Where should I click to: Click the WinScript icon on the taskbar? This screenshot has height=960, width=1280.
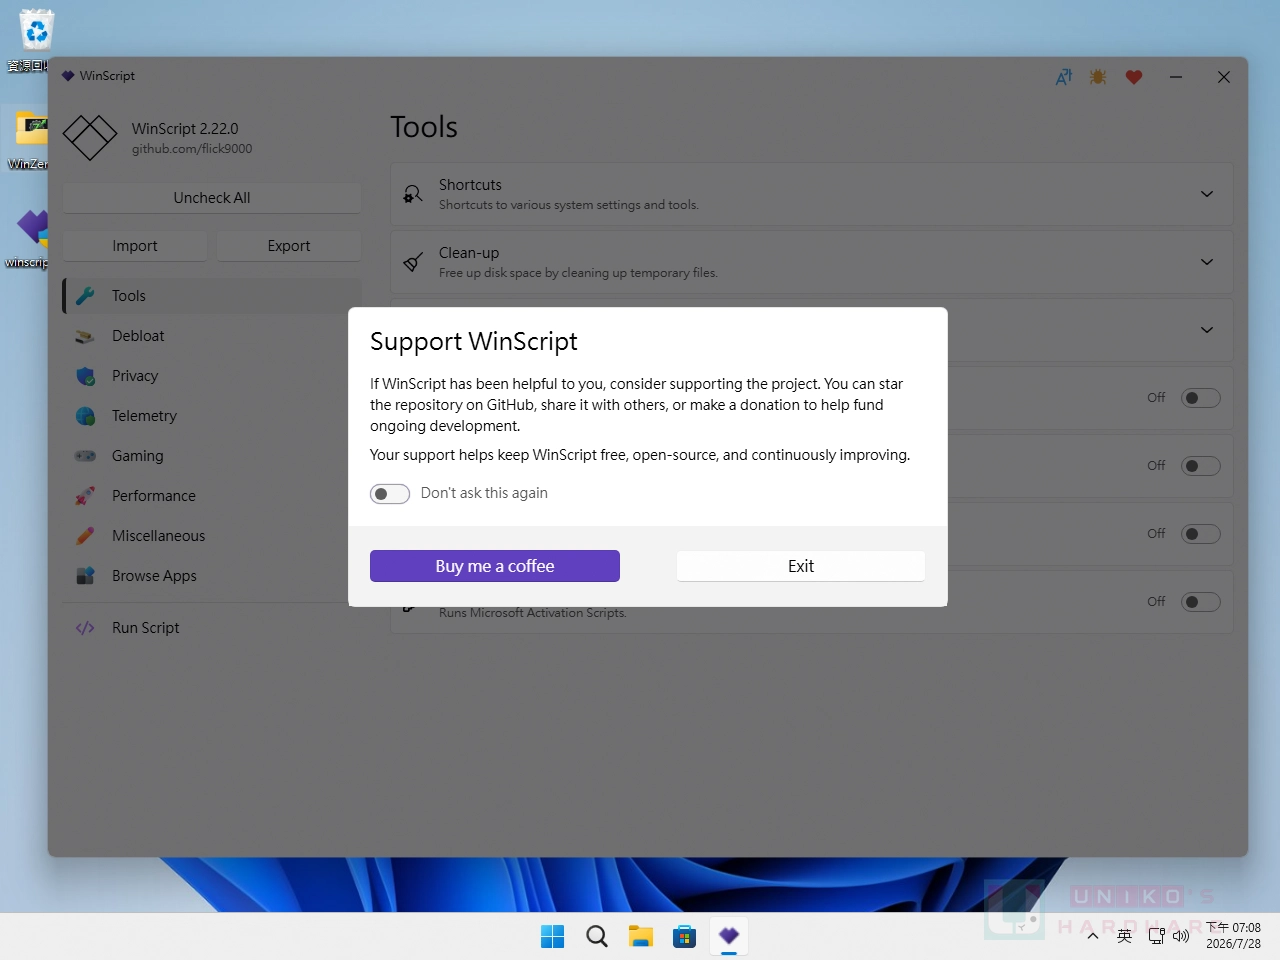coord(729,936)
